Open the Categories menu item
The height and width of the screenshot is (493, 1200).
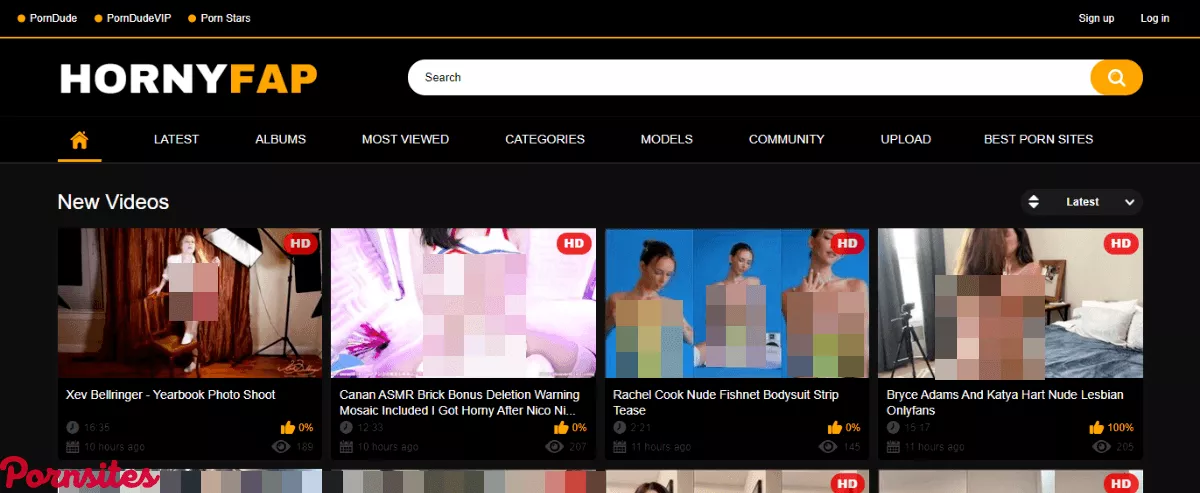pos(544,139)
